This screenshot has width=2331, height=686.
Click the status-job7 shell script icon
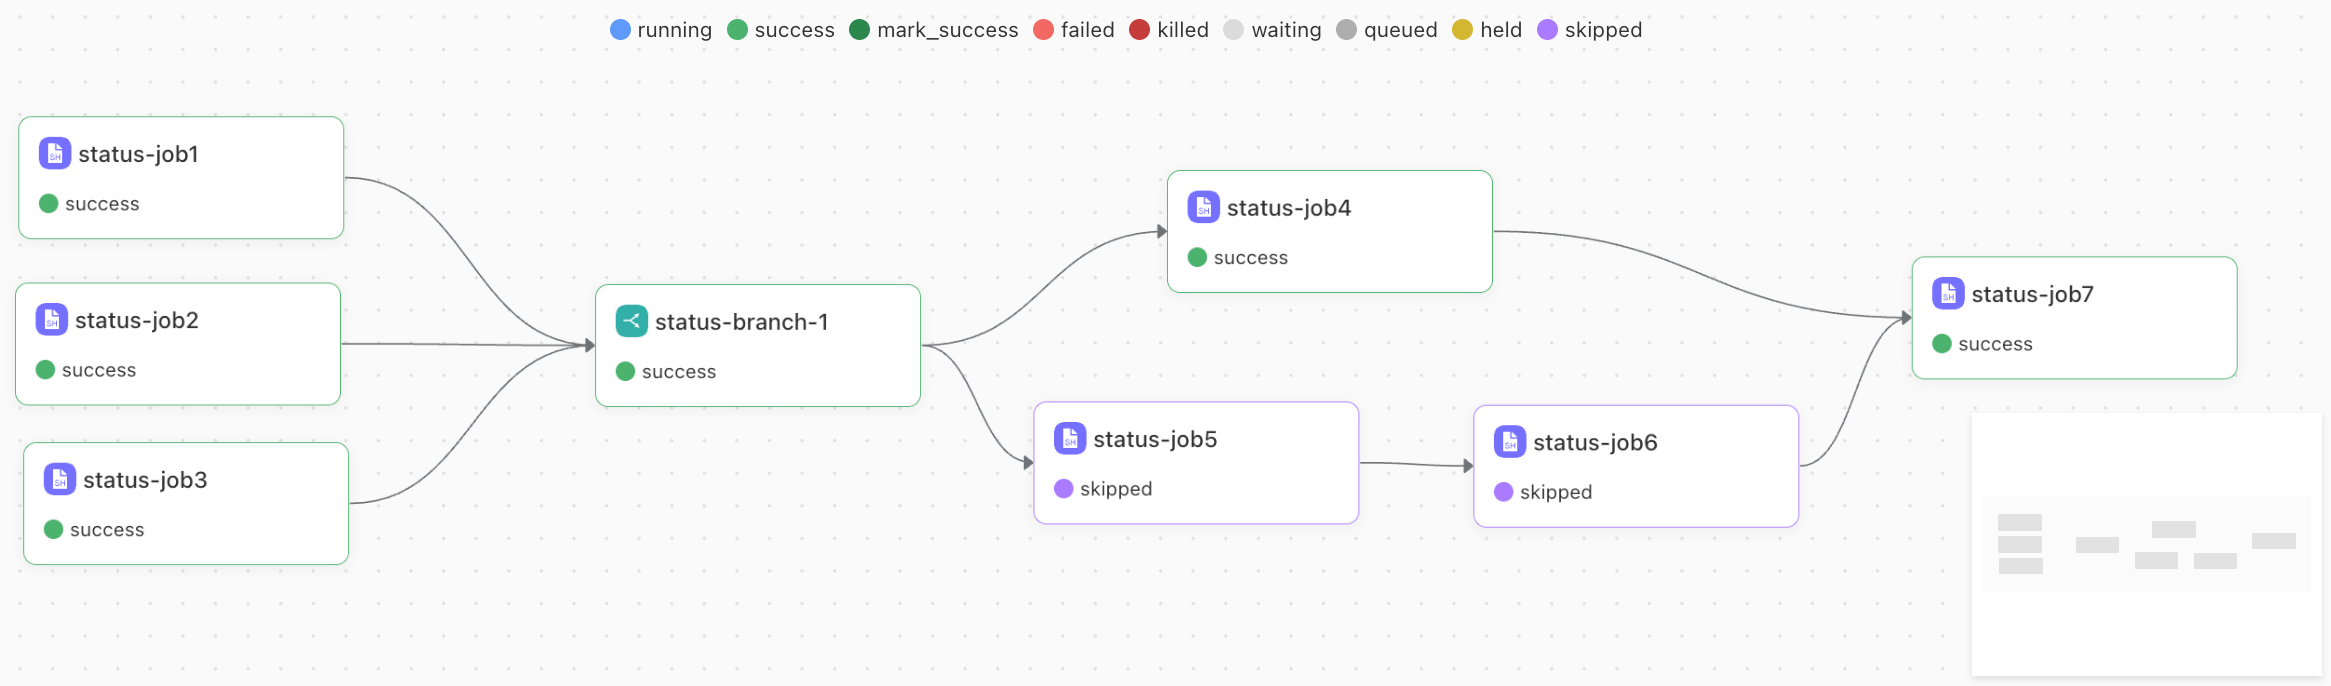coord(1948,294)
